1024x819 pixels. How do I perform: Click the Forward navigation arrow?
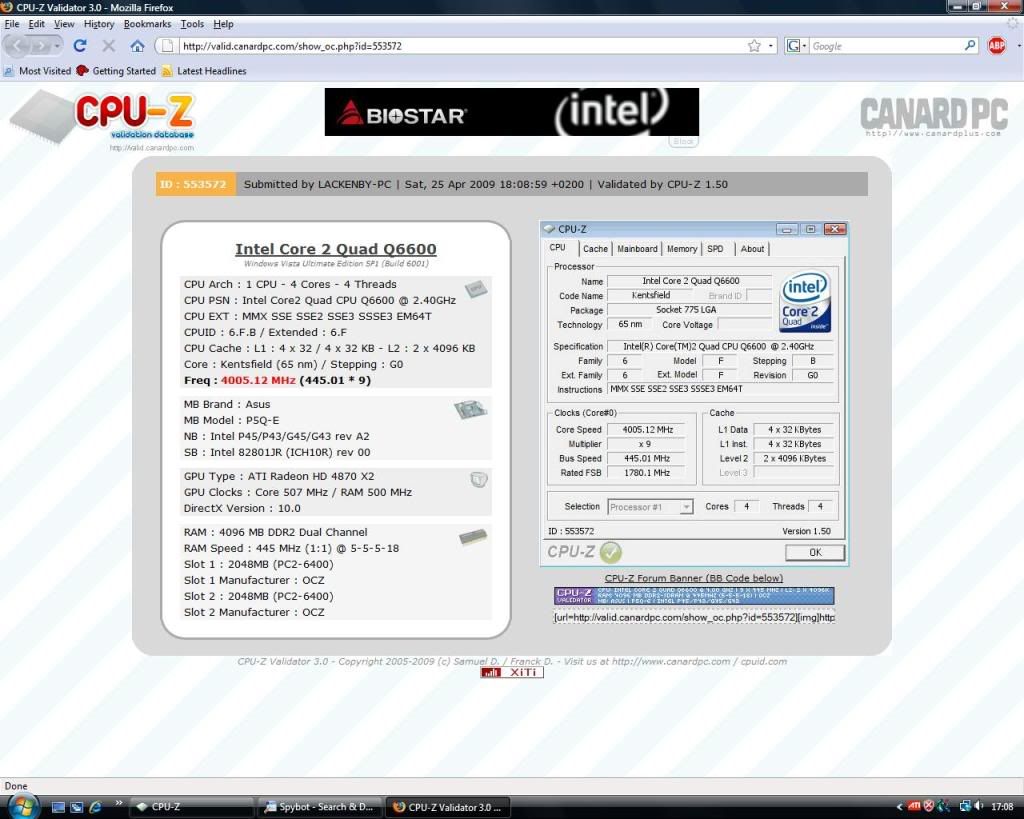click(x=40, y=46)
